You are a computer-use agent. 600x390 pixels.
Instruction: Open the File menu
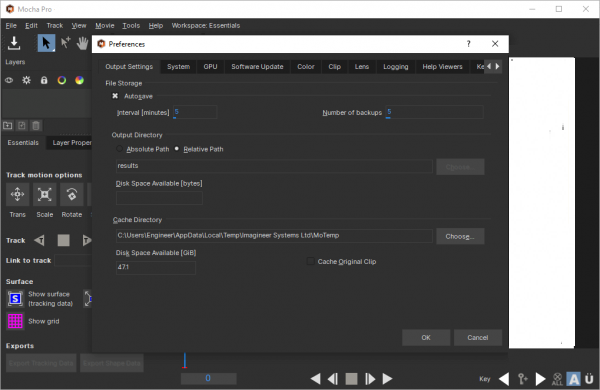[11, 26]
